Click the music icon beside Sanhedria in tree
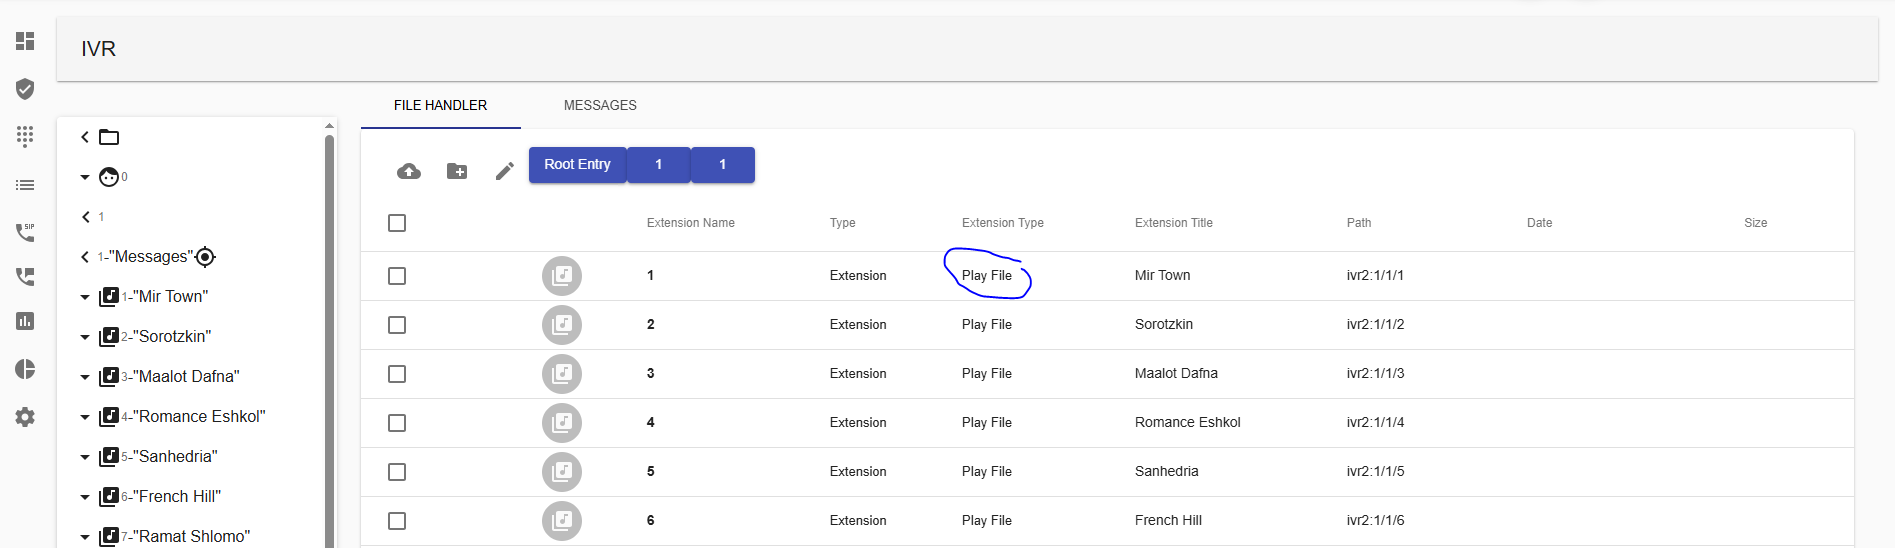 click(109, 457)
